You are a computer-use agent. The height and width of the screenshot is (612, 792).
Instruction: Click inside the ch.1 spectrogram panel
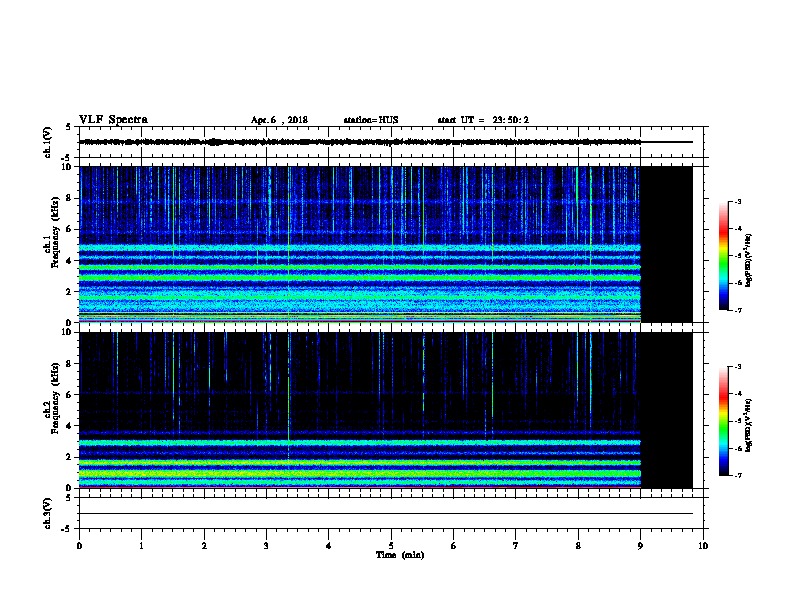[x=360, y=244]
